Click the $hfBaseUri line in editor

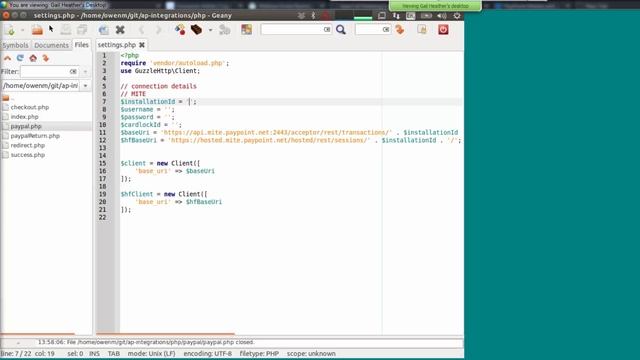pyautogui.click(x=291, y=140)
